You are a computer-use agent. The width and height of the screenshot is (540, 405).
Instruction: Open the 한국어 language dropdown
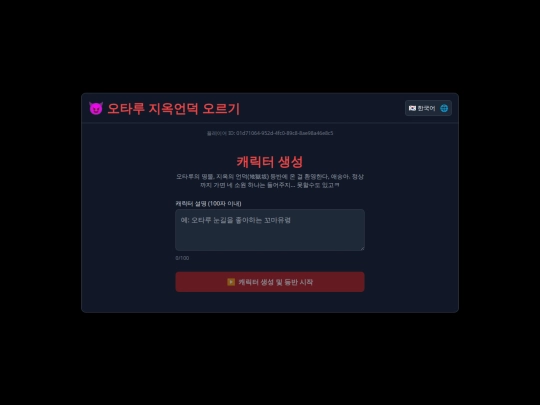point(428,108)
